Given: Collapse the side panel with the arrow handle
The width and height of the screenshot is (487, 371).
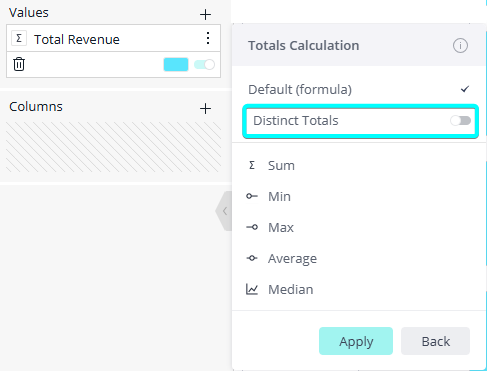Looking at the screenshot, I should pyautogui.click(x=225, y=211).
